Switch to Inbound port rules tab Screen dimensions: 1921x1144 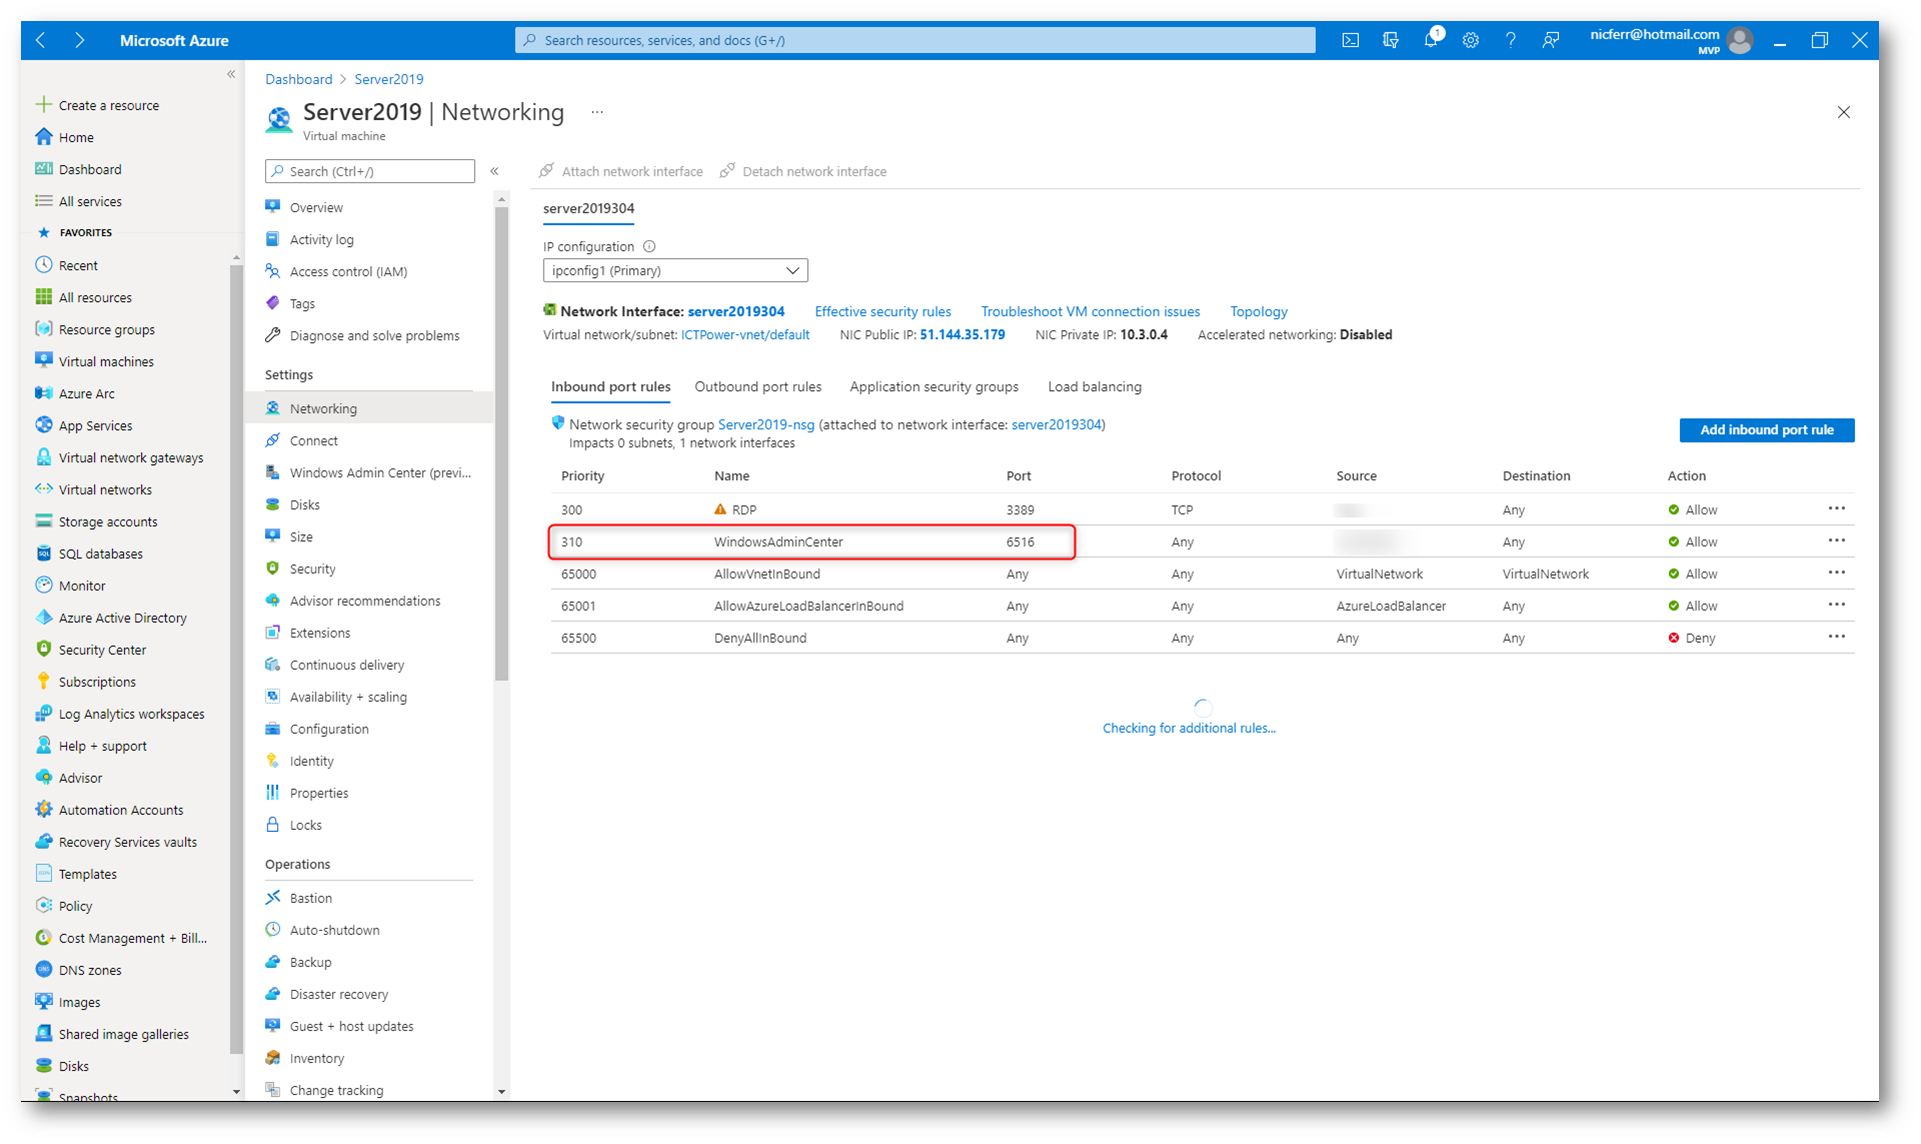pyautogui.click(x=611, y=387)
